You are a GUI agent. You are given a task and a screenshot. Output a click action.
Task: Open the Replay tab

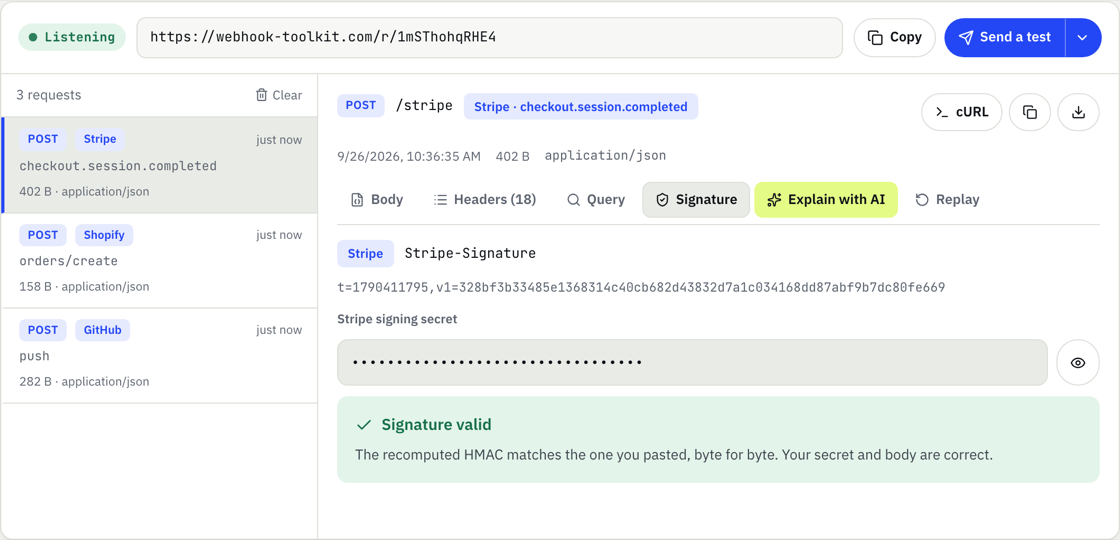[x=947, y=200]
